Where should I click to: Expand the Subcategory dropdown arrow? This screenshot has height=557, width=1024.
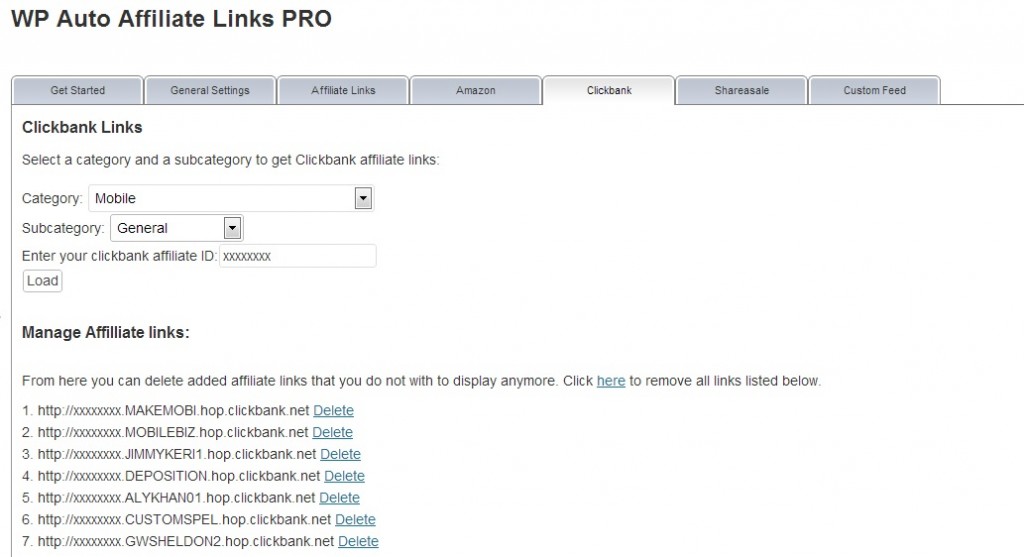(x=232, y=228)
